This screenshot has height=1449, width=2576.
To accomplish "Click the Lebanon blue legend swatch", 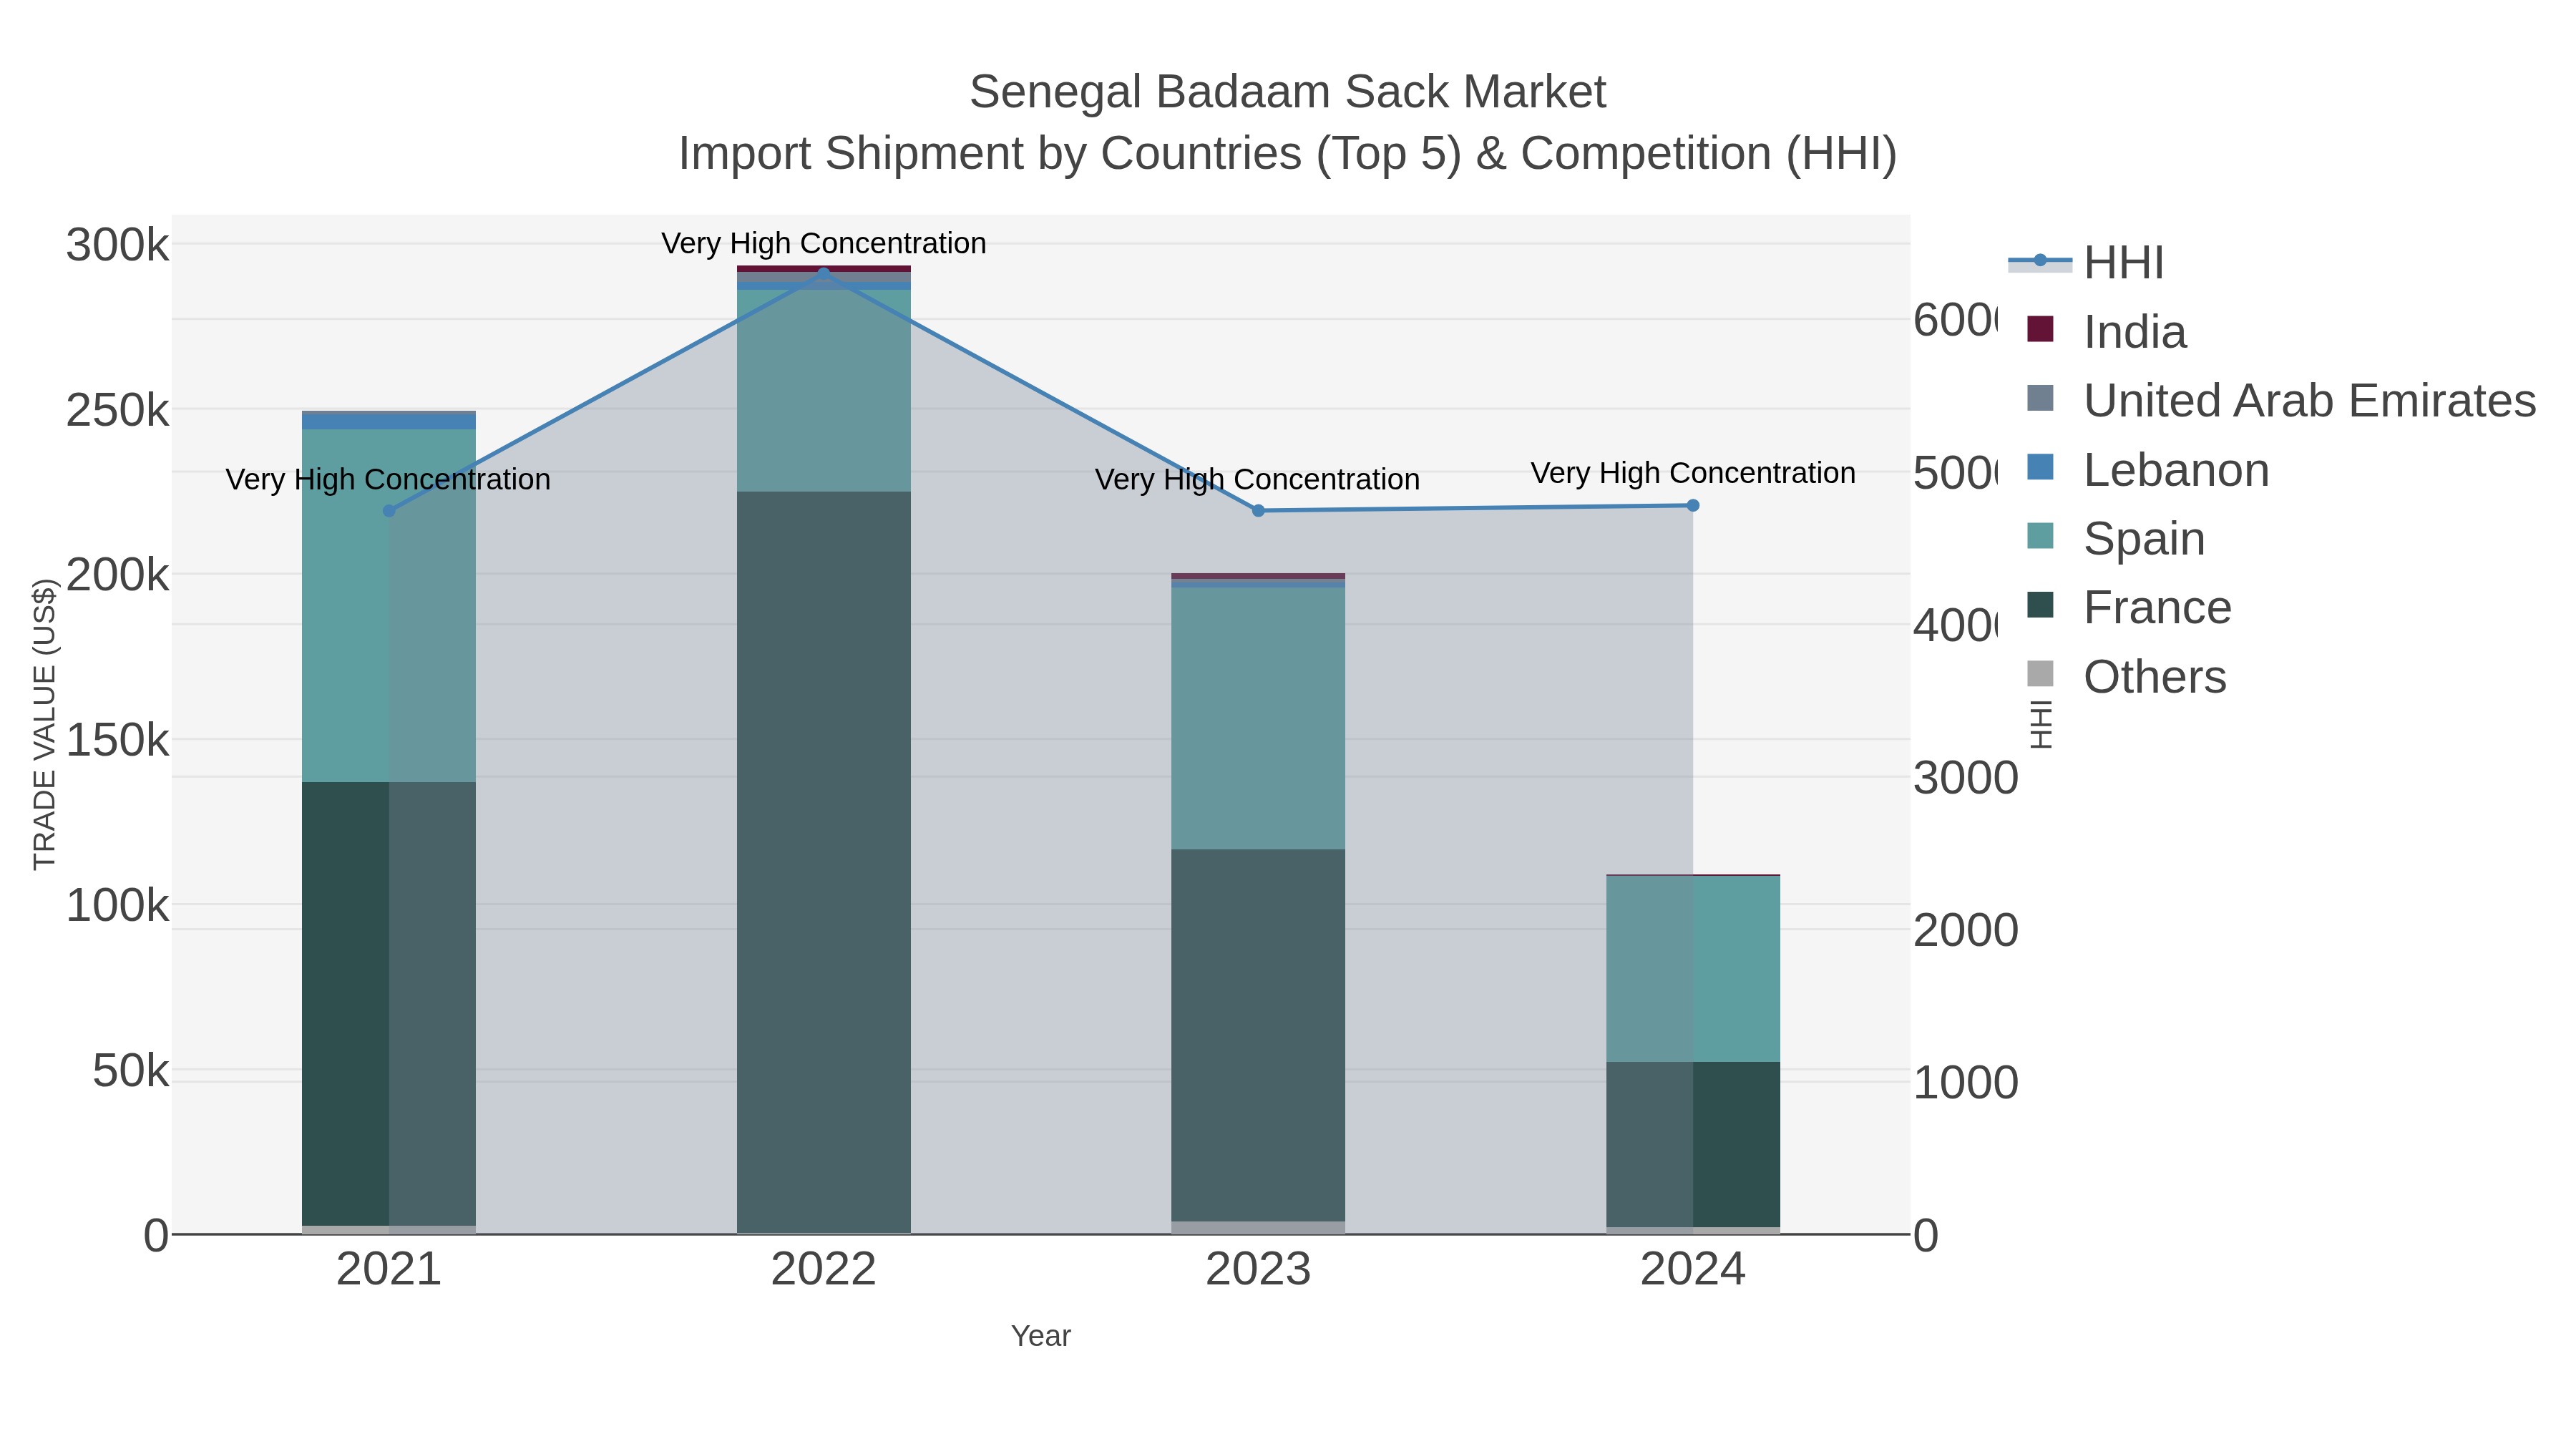I will click(x=2040, y=467).
